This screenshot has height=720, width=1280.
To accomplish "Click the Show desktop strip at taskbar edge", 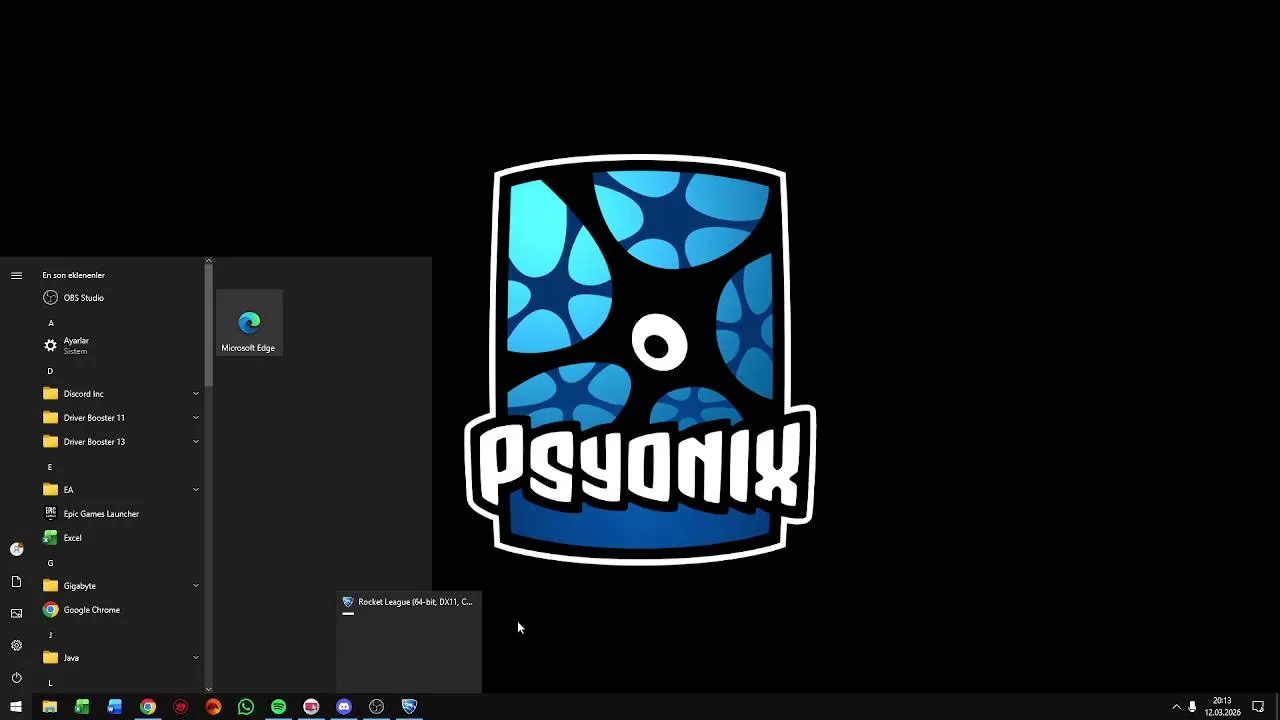I will click(x=1277, y=707).
